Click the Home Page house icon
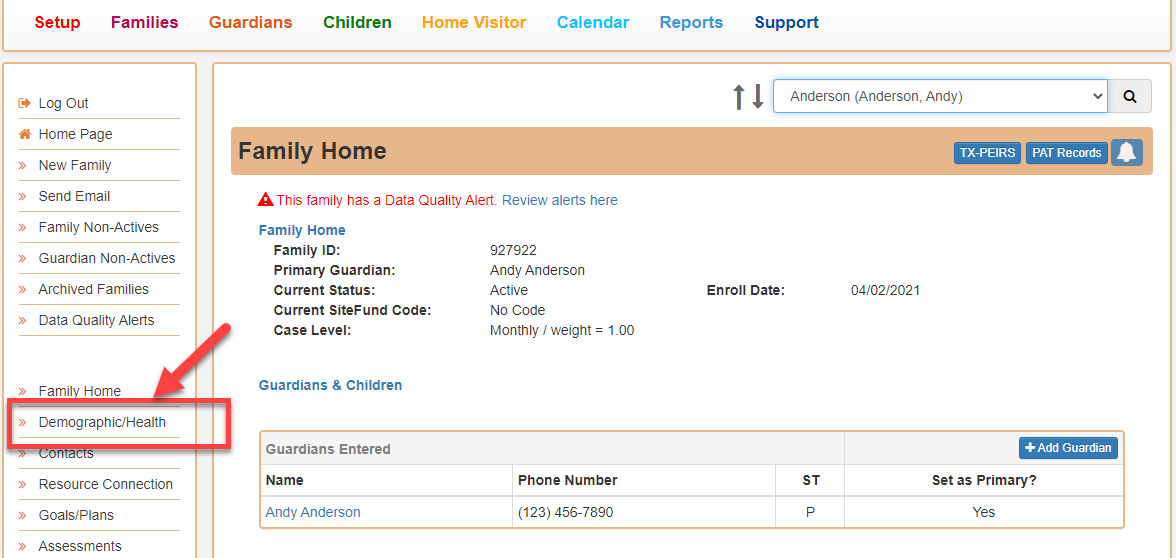The height and width of the screenshot is (558, 1176). [25, 134]
